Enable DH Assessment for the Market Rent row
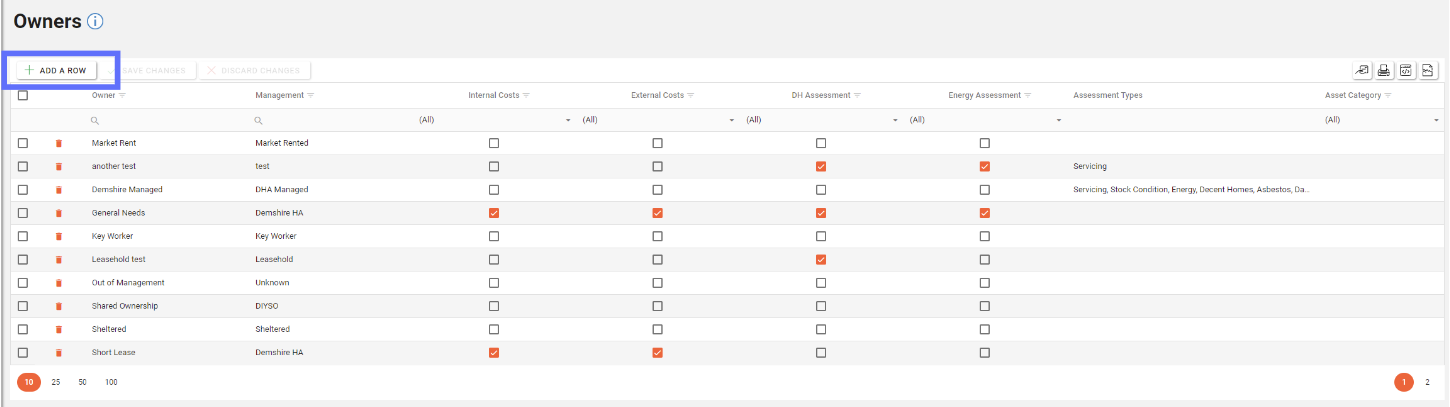 coord(821,143)
